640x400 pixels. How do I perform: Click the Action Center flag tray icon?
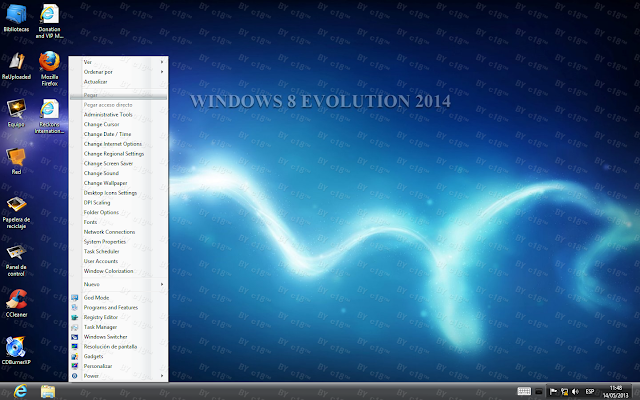(x=553, y=392)
